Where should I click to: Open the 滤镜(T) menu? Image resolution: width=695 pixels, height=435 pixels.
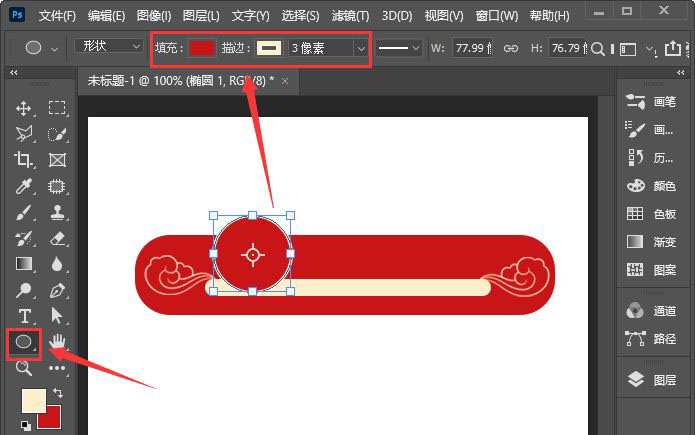[x=348, y=16]
